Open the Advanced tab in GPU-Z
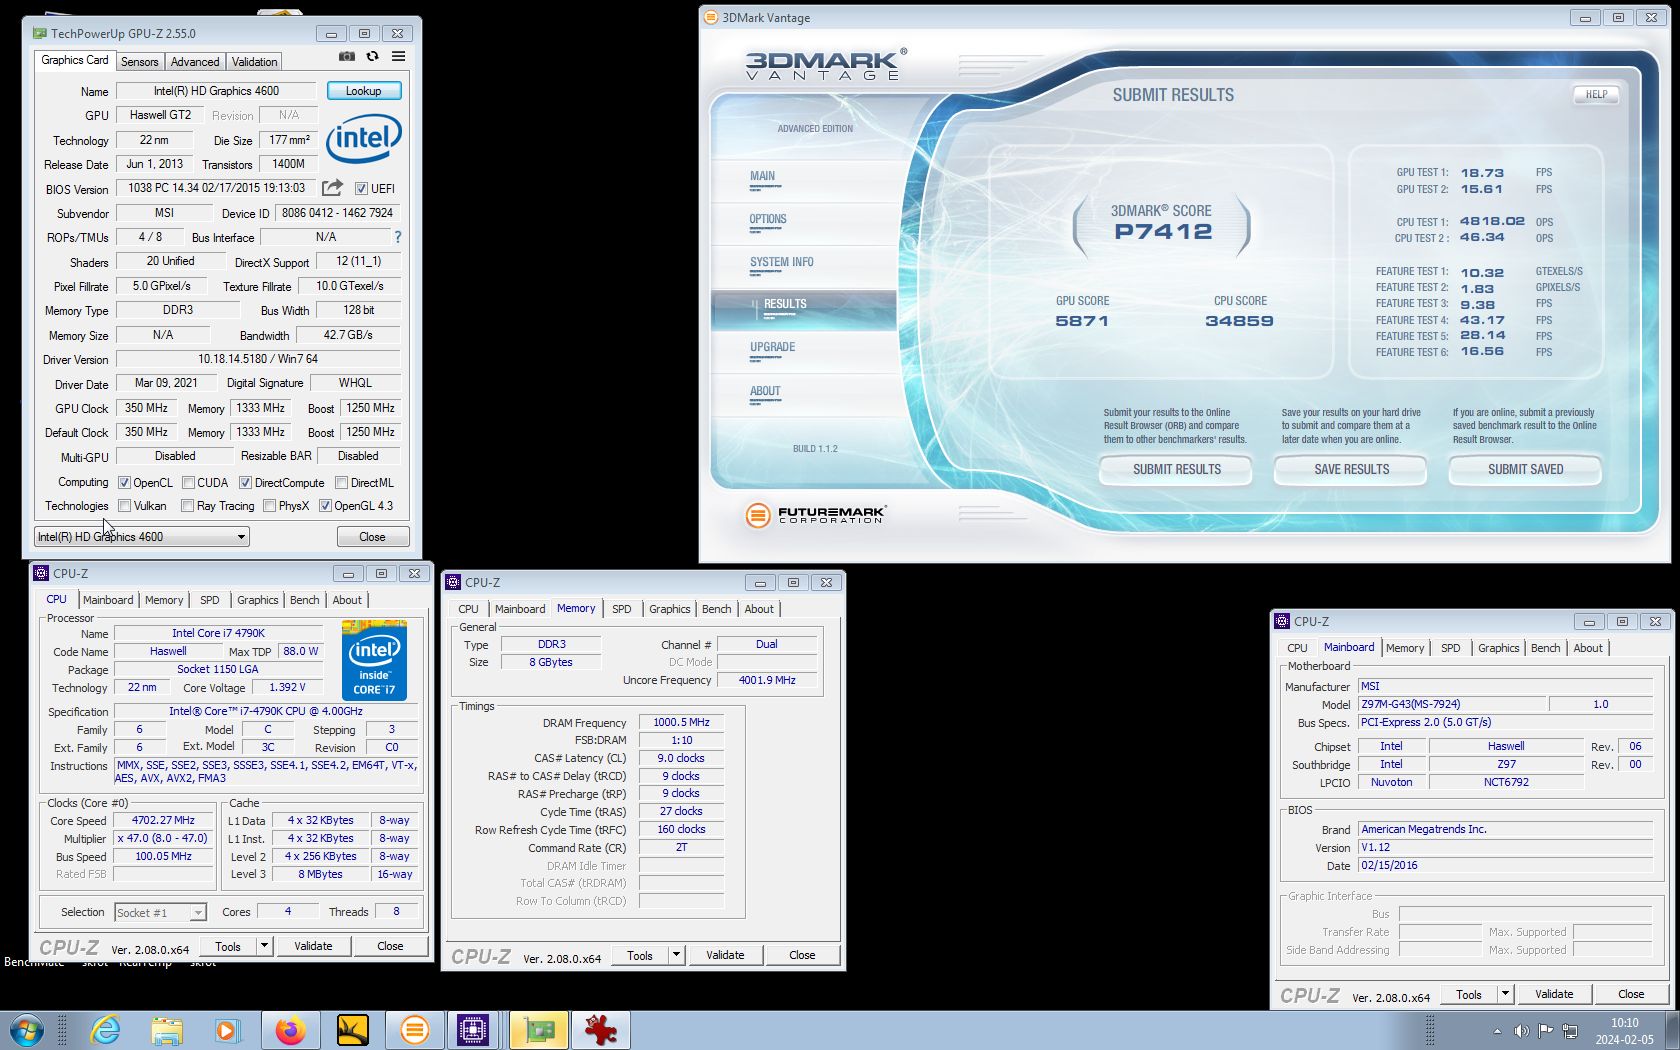This screenshot has height=1050, width=1680. point(195,62)
